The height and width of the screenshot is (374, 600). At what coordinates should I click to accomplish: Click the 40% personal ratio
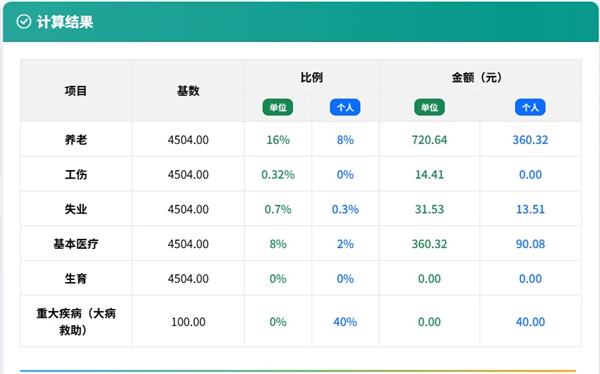pos(345,322)
